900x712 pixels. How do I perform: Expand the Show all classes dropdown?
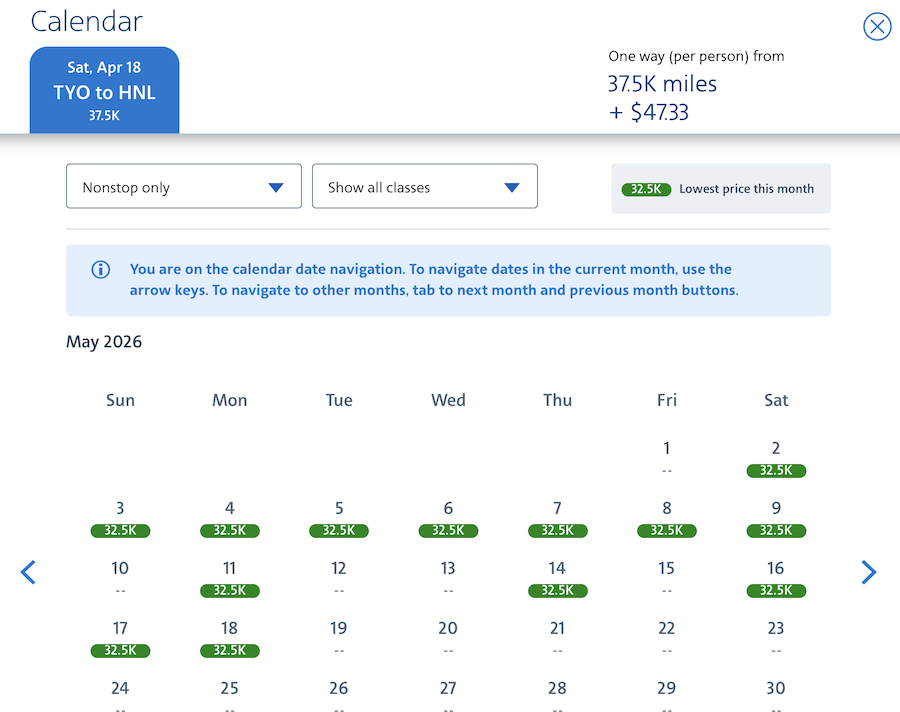[425, 187]
